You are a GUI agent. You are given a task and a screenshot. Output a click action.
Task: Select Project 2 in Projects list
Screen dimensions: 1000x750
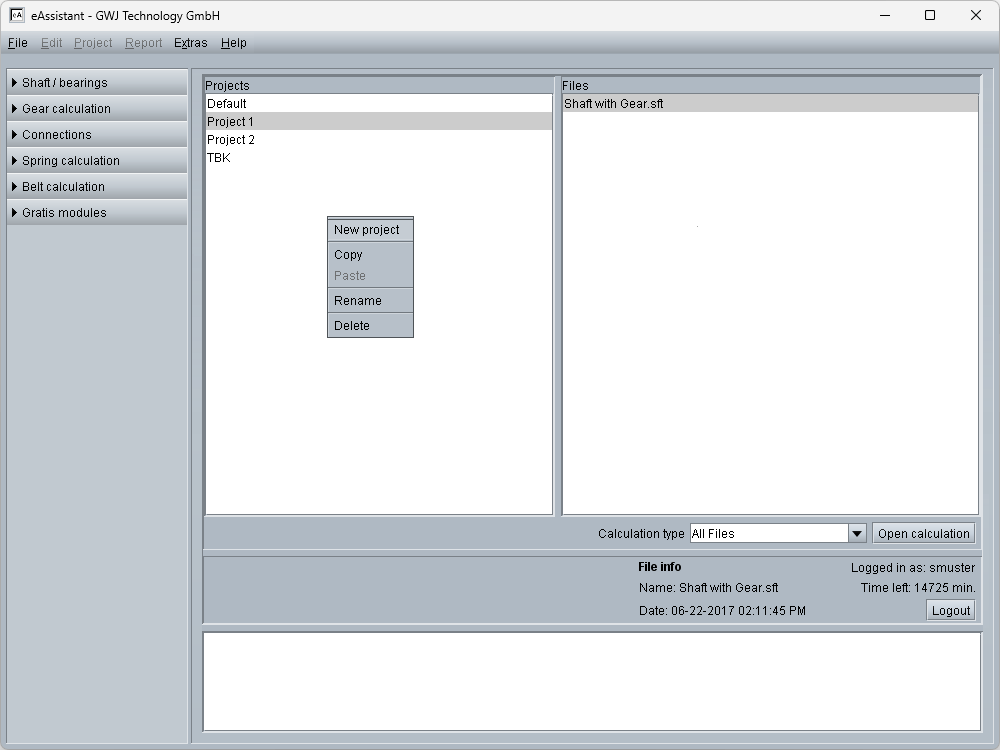[x=231, y=140]
